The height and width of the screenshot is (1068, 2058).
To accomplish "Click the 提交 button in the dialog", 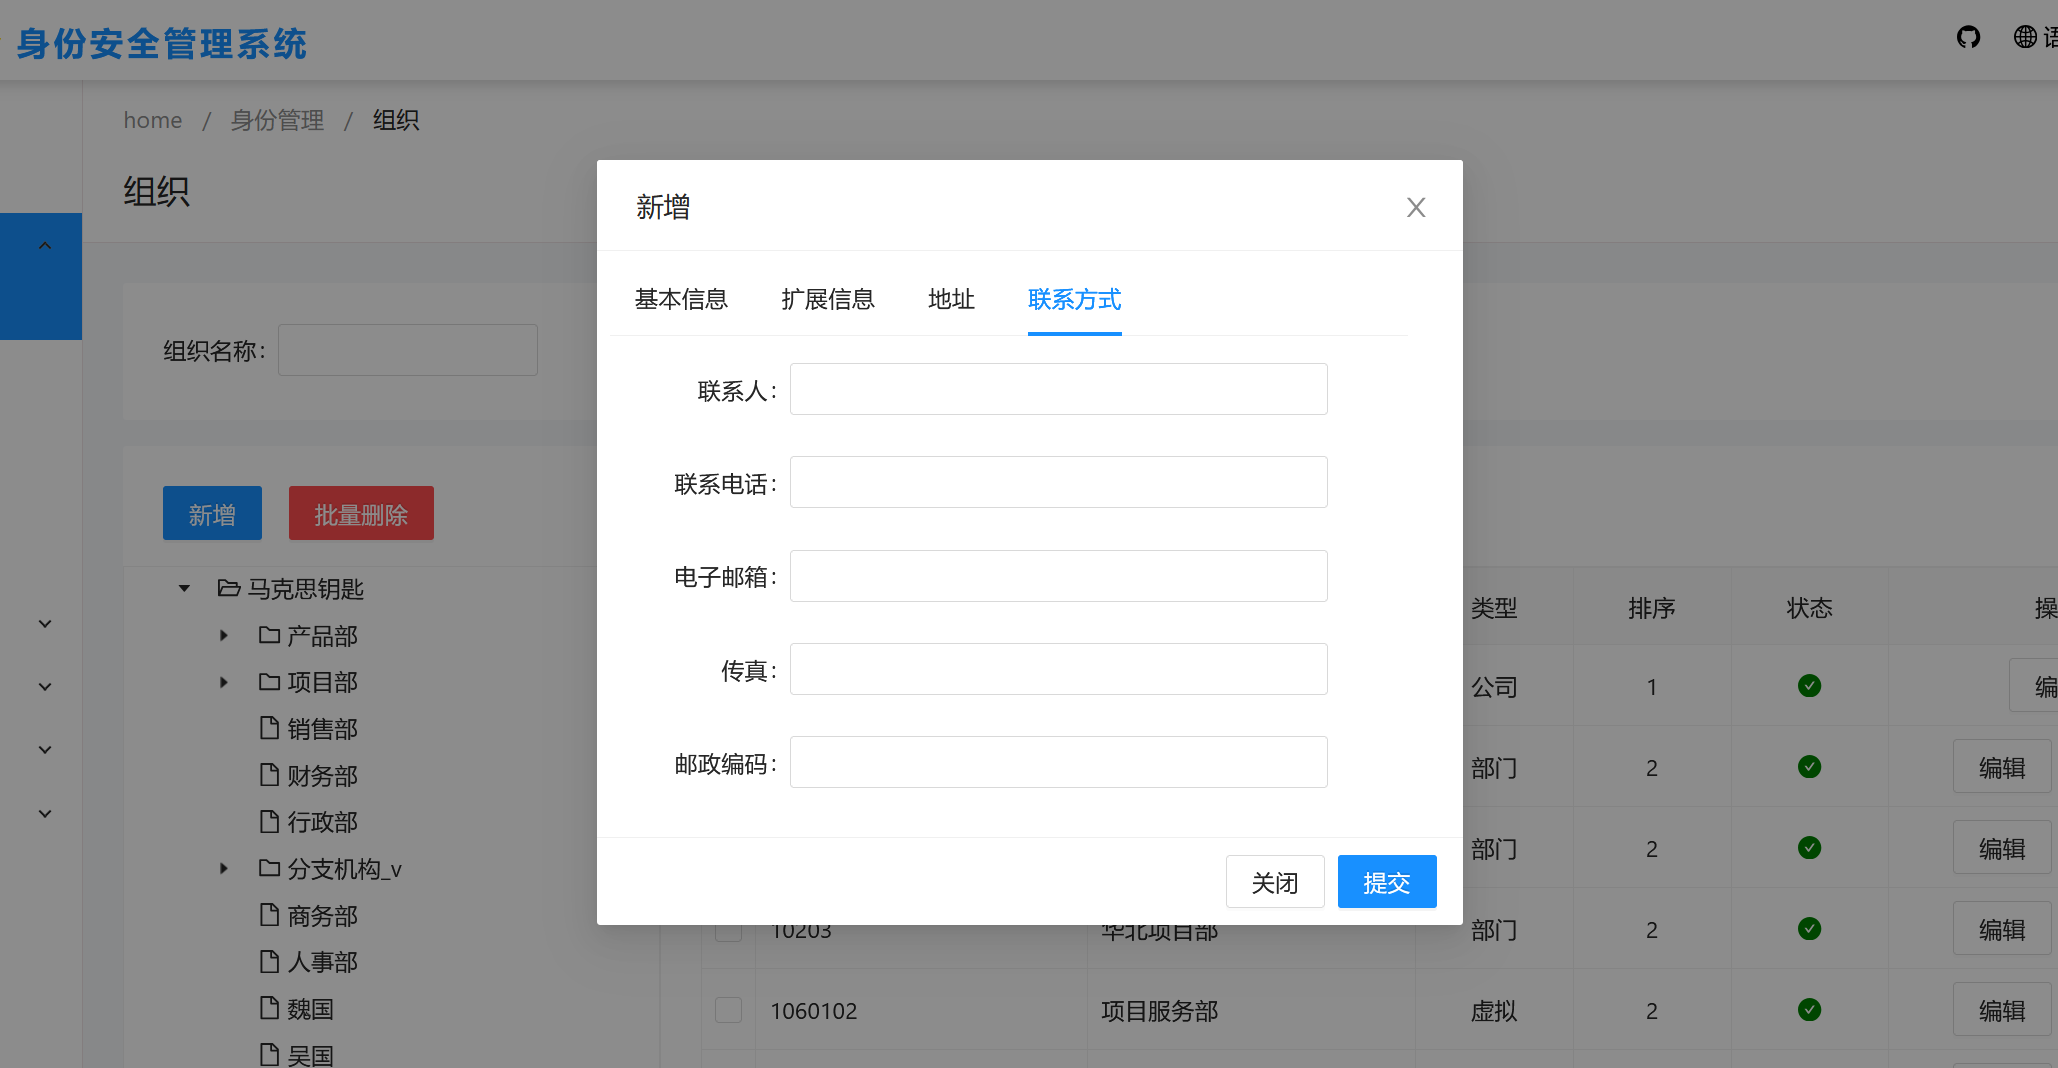I will (1386, 882).
